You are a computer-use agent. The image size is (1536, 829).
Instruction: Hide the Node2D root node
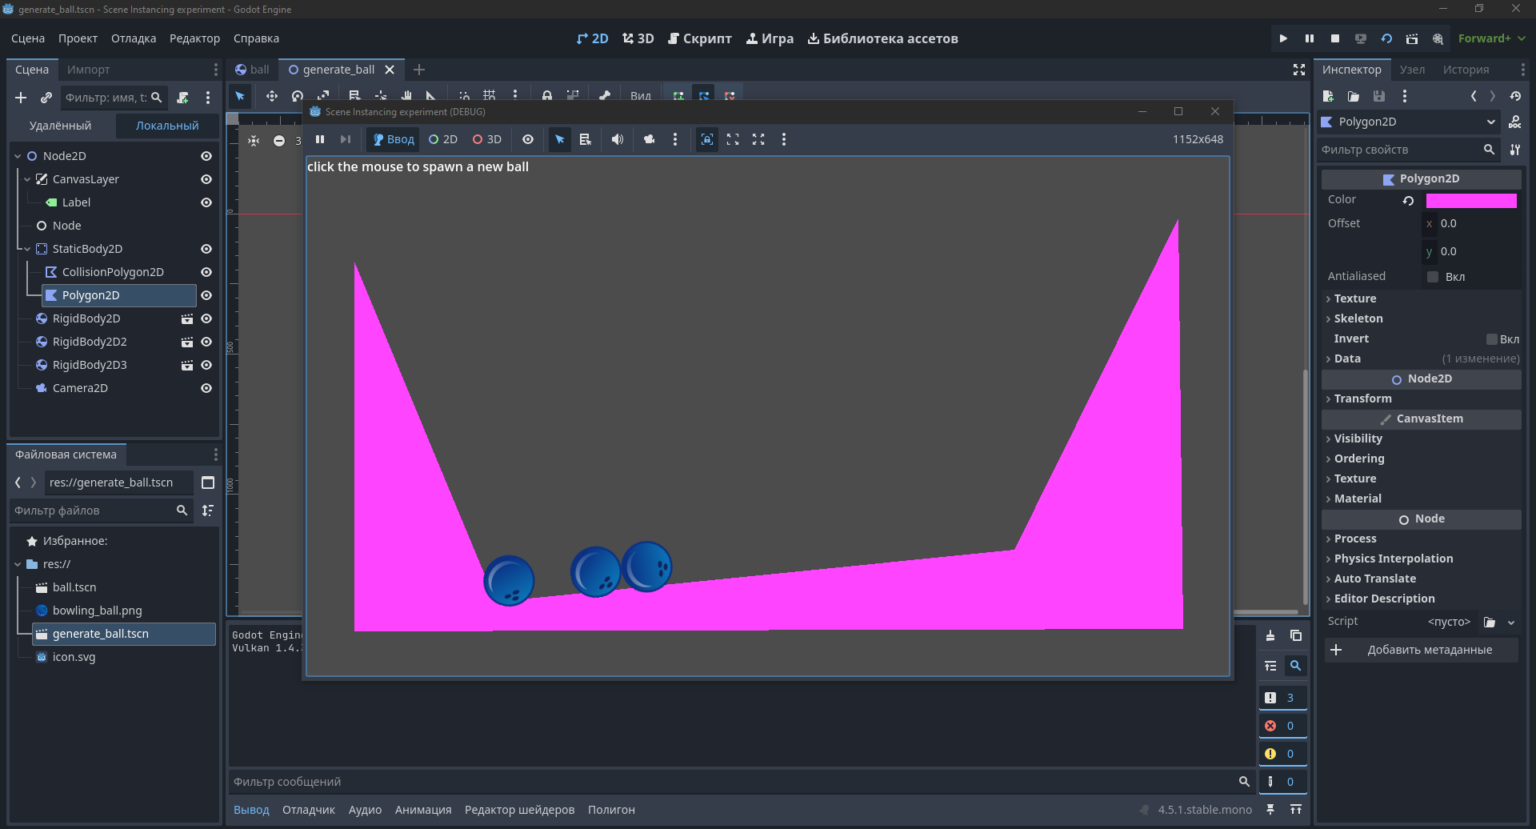coord(206,156)
